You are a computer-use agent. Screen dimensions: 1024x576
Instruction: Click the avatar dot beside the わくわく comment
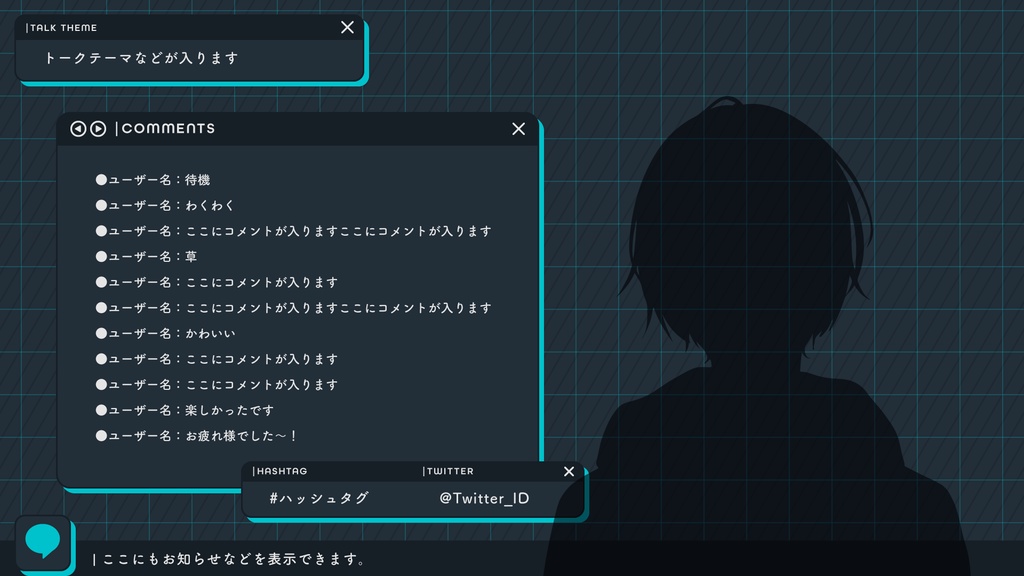point(101,205)
